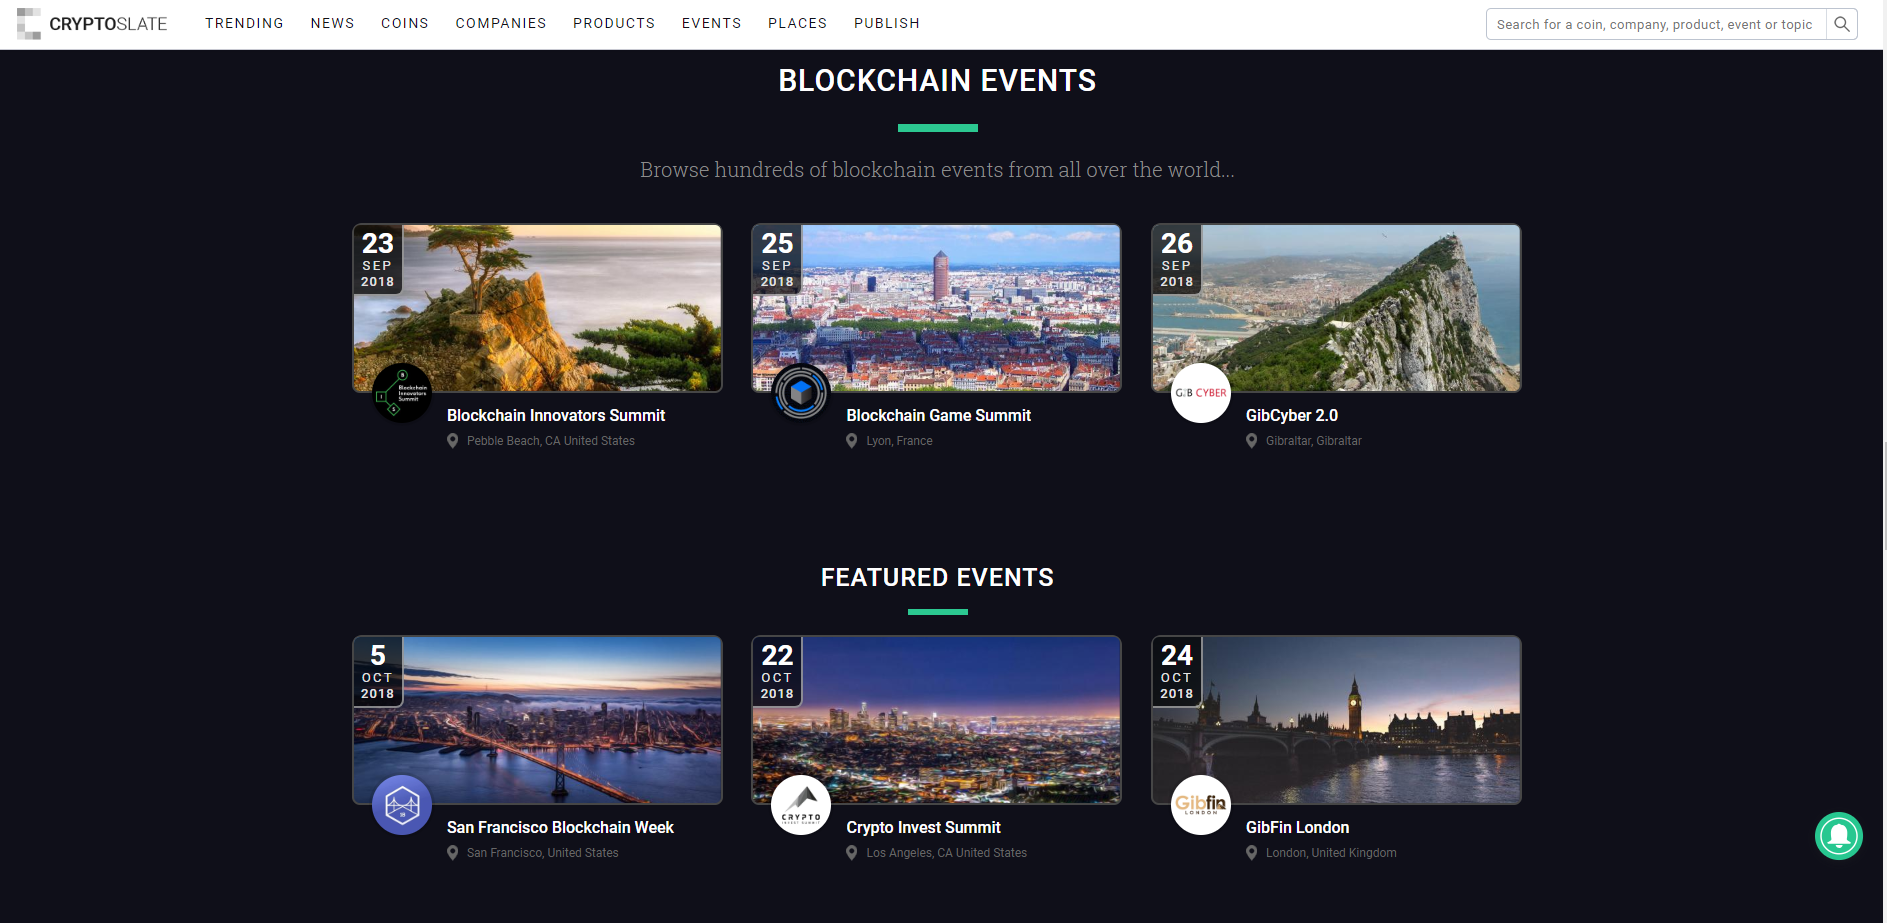This screenshot has width=1887, height=923.
Task: Click the 22 Oct 2018 date badge
Action: [x=777, y=671]
